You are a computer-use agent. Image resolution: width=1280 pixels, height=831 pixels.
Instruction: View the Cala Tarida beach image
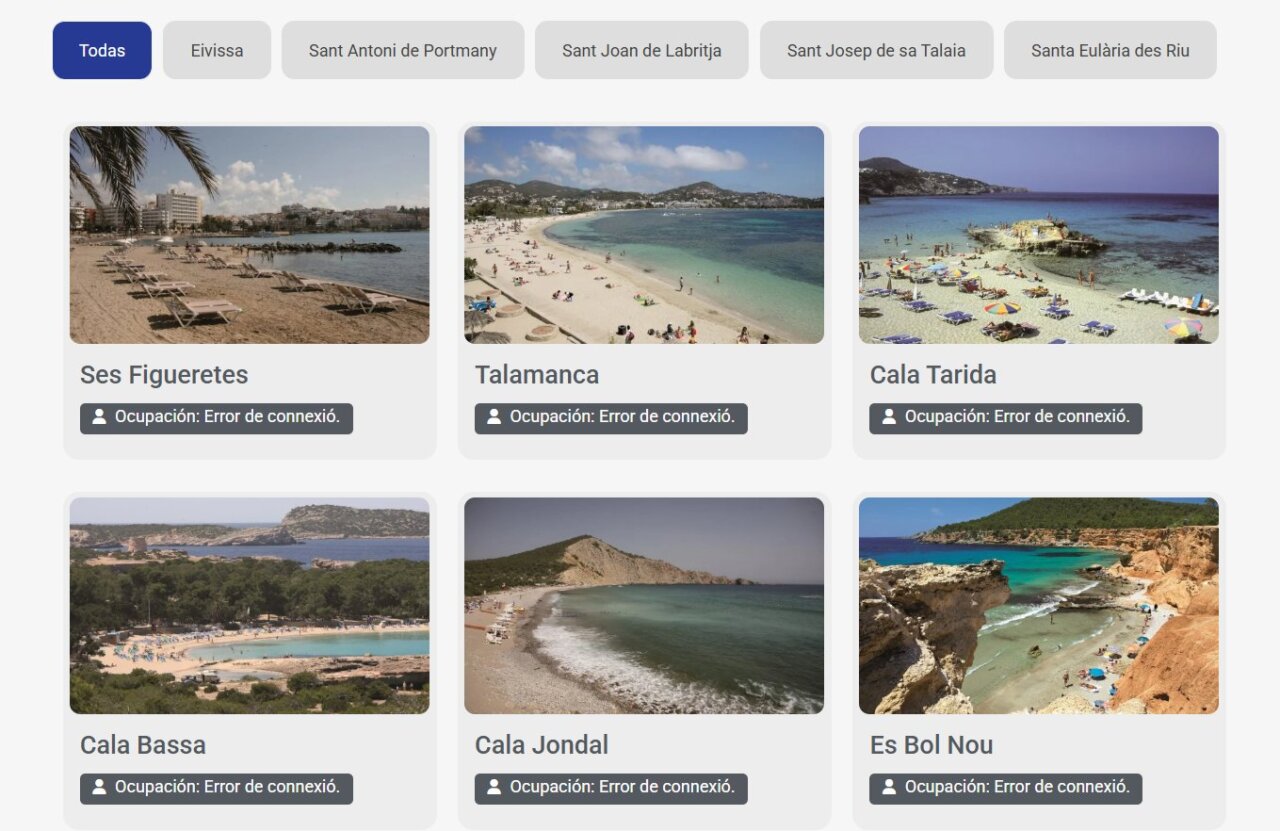pos(1039,235)
